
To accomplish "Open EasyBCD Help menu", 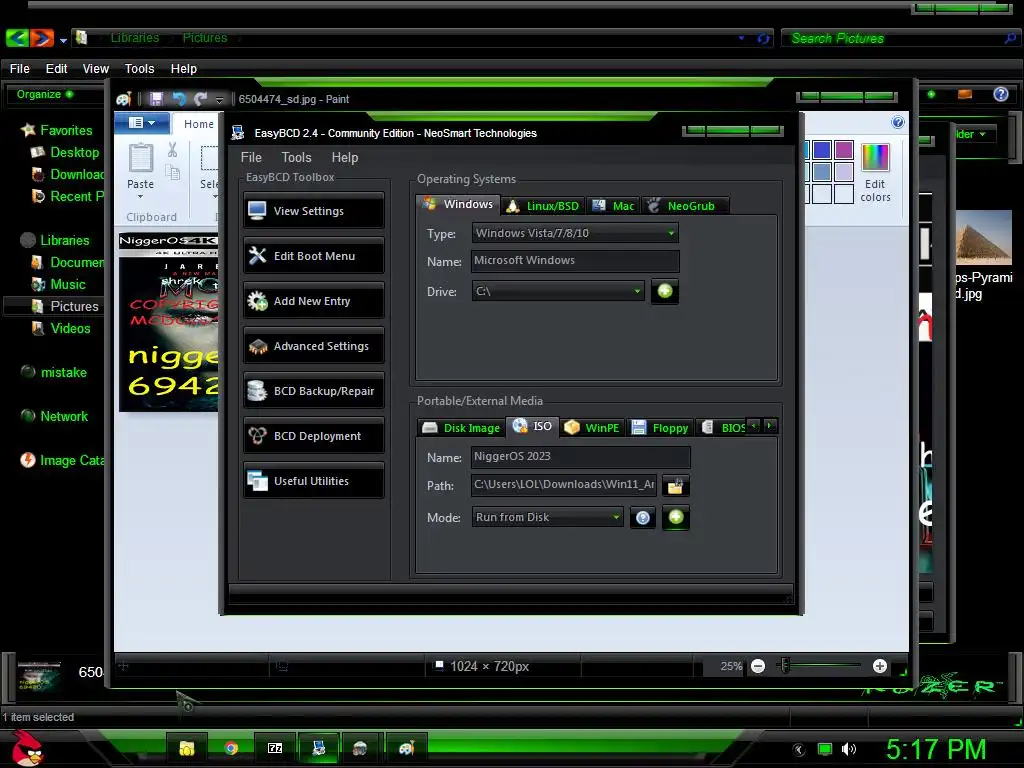I will tap(345, 157).
